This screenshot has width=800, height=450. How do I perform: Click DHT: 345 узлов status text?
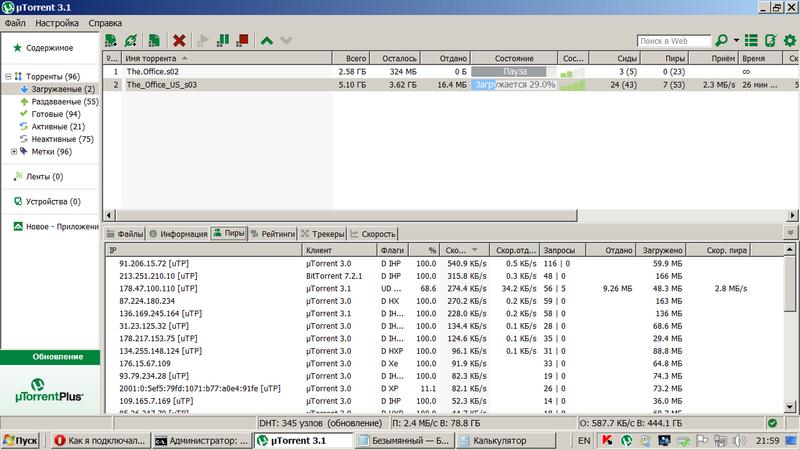tap(320, 423)
